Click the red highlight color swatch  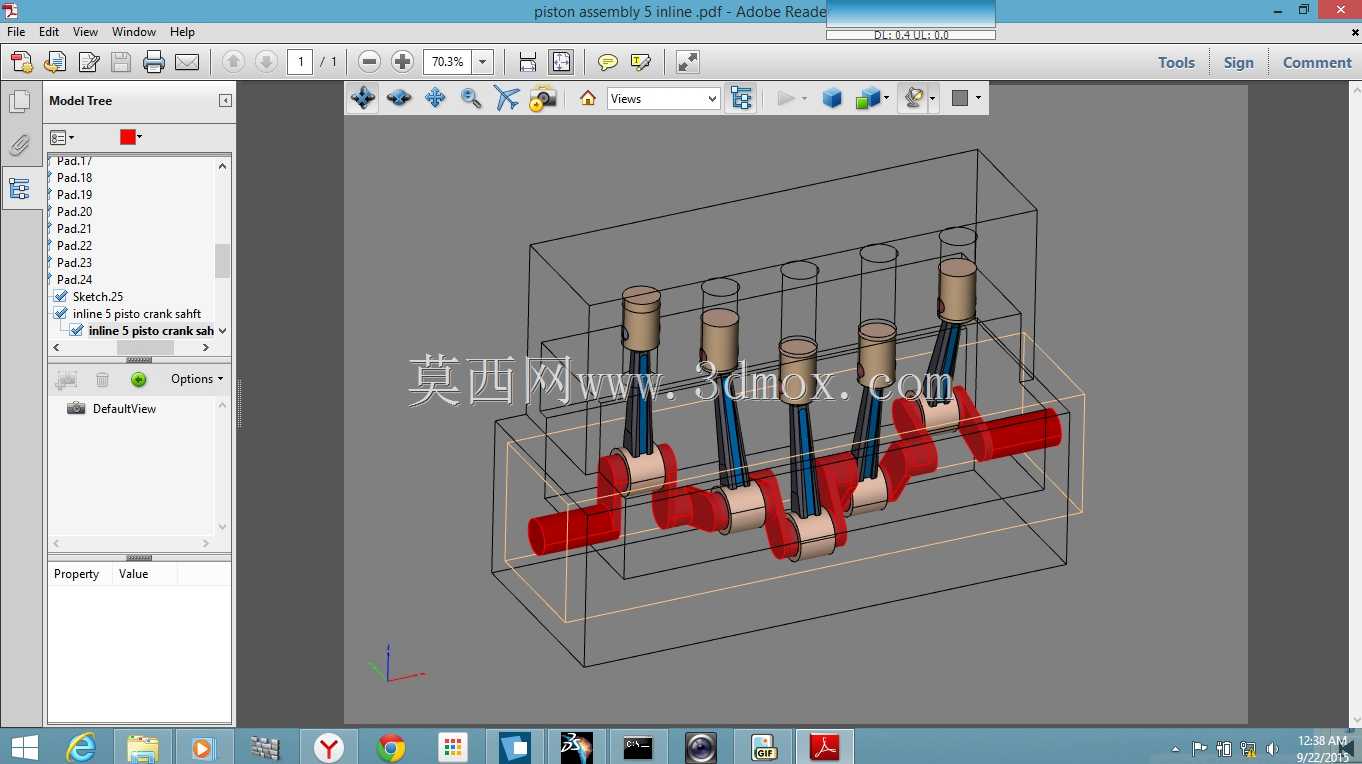tap(127, 137)
